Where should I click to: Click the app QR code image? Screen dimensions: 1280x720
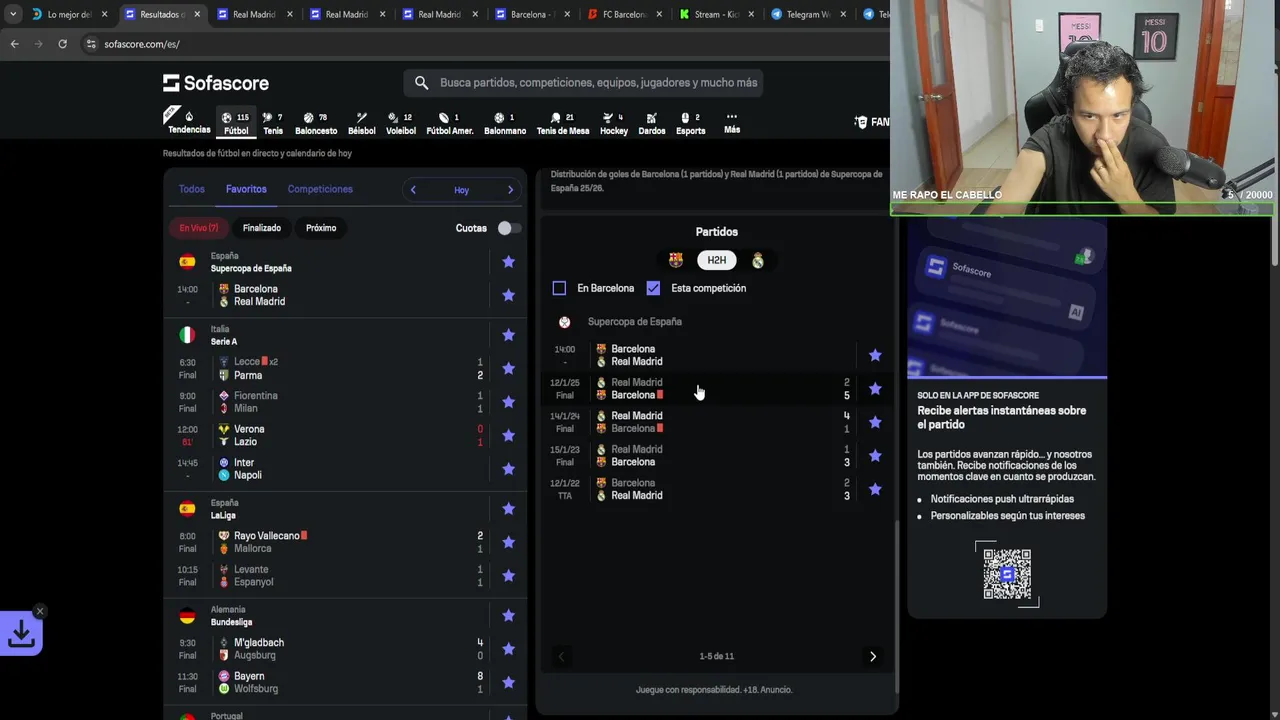[x=1007, y=574]
